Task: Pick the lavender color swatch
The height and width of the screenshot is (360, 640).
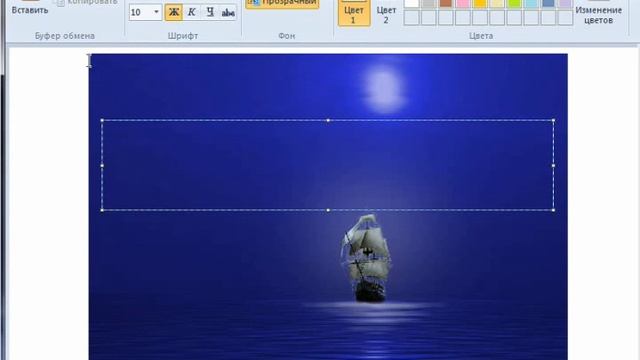Action: (x=566, y=3)
